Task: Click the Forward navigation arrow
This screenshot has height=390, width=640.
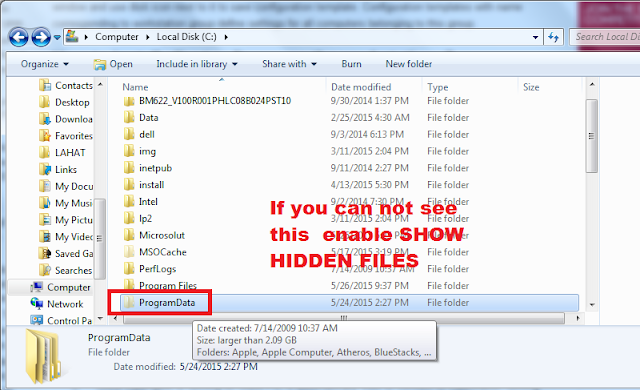Action: [41, 38]
